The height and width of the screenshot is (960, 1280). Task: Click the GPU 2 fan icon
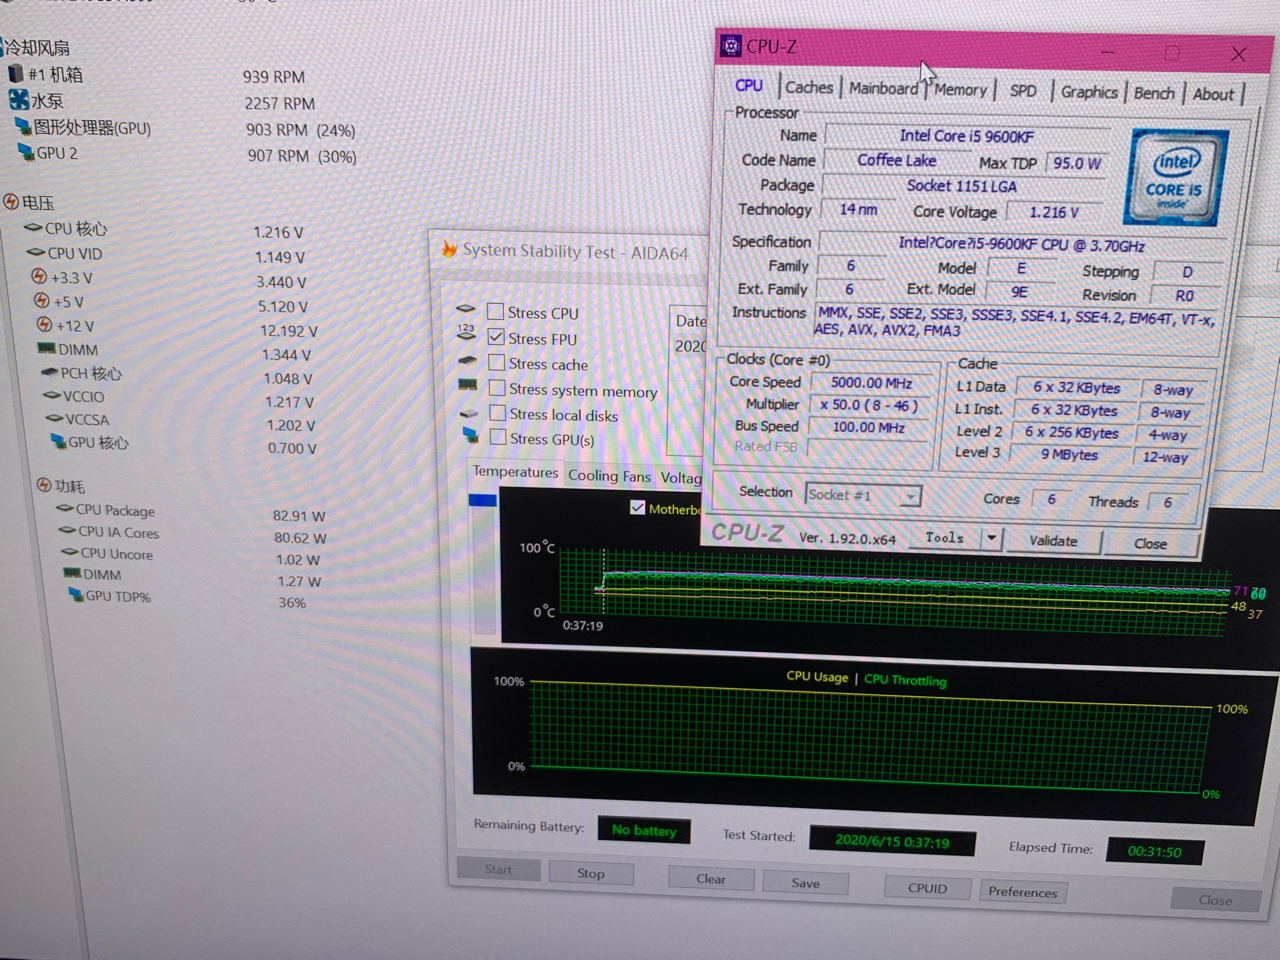pyautogui.click(x=26, y=153)
